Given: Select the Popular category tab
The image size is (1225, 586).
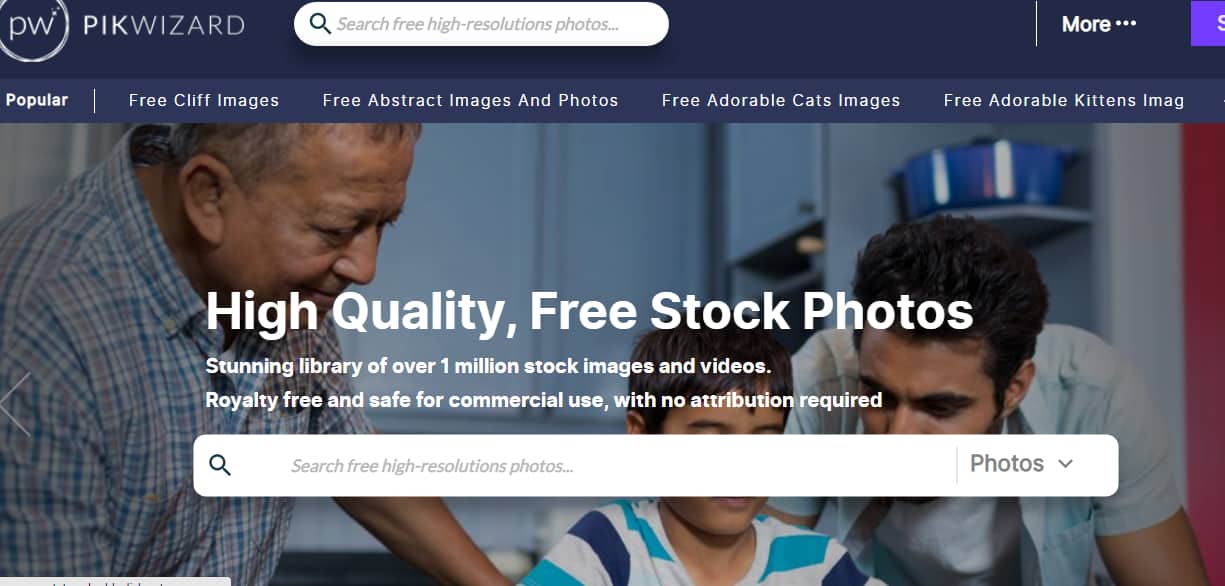Looking at the screenshot, I should 37,100.
